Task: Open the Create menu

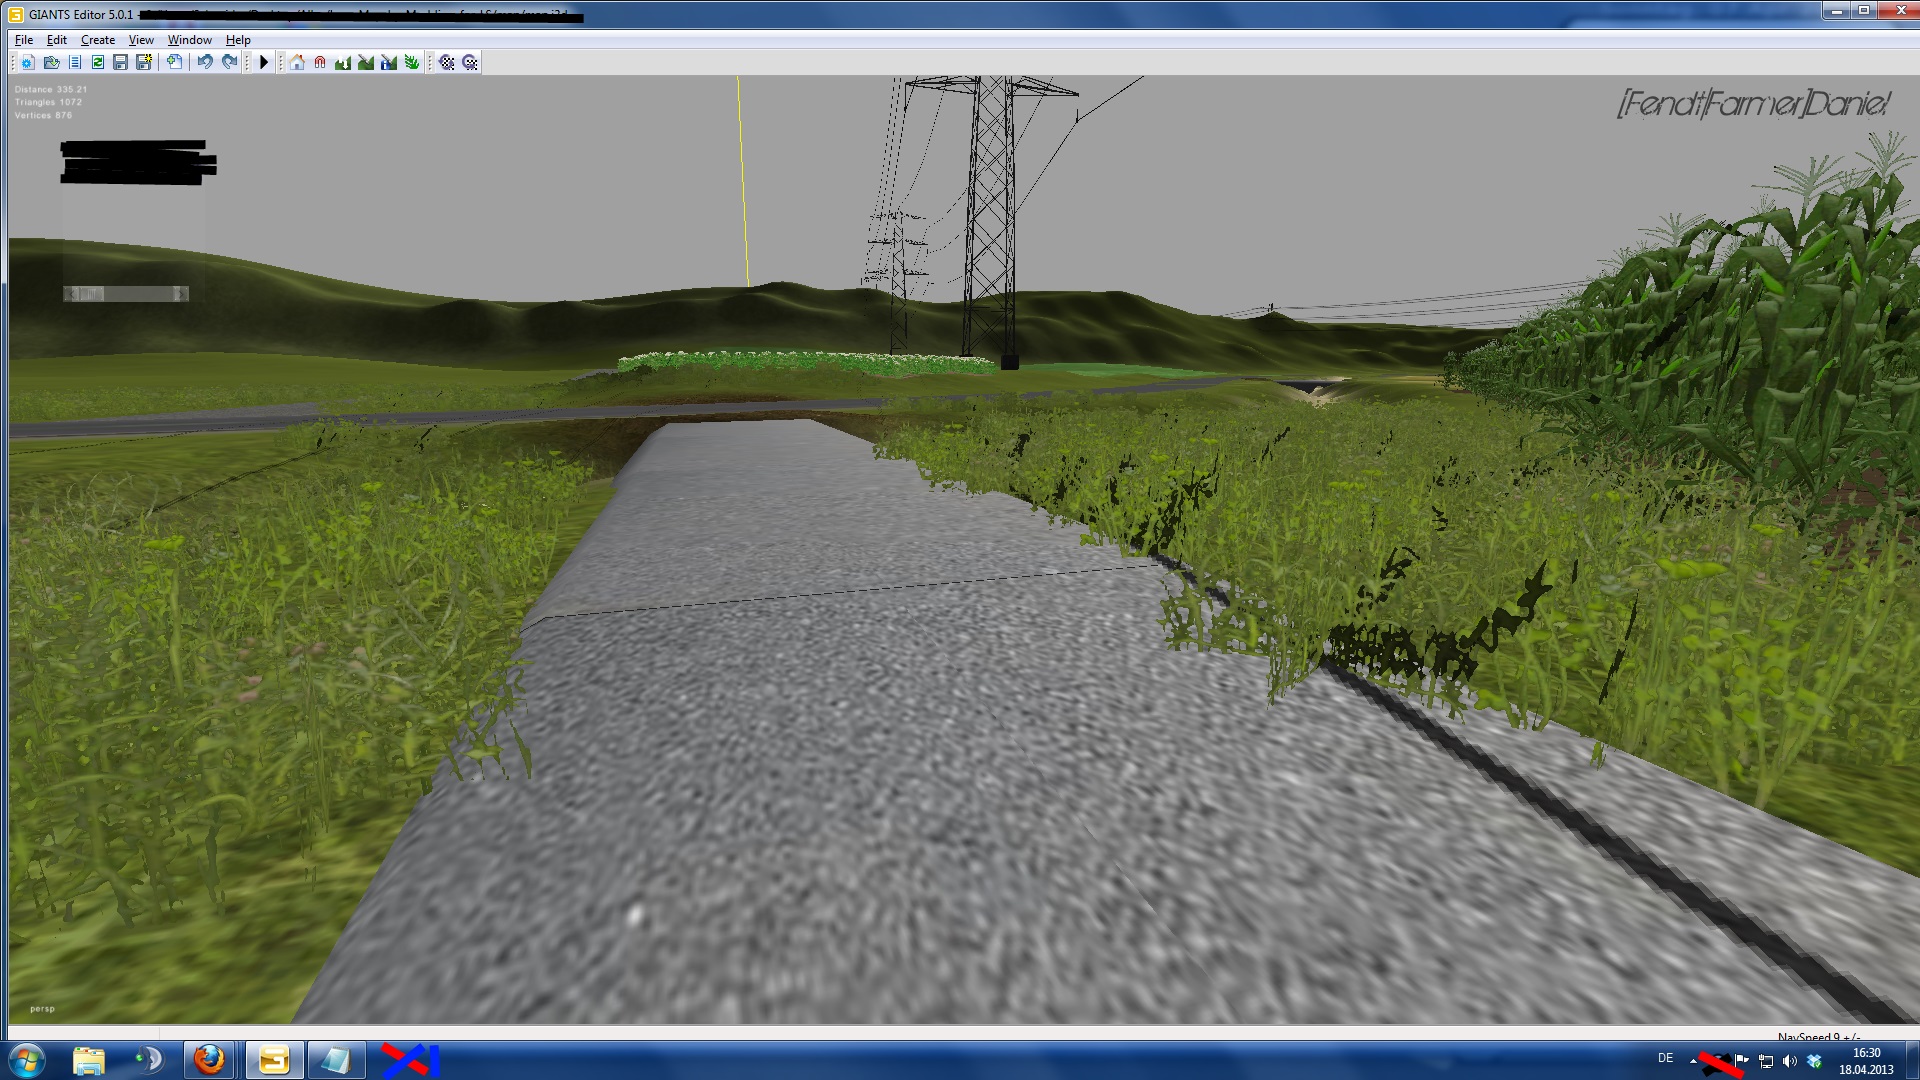Action: 98,40
